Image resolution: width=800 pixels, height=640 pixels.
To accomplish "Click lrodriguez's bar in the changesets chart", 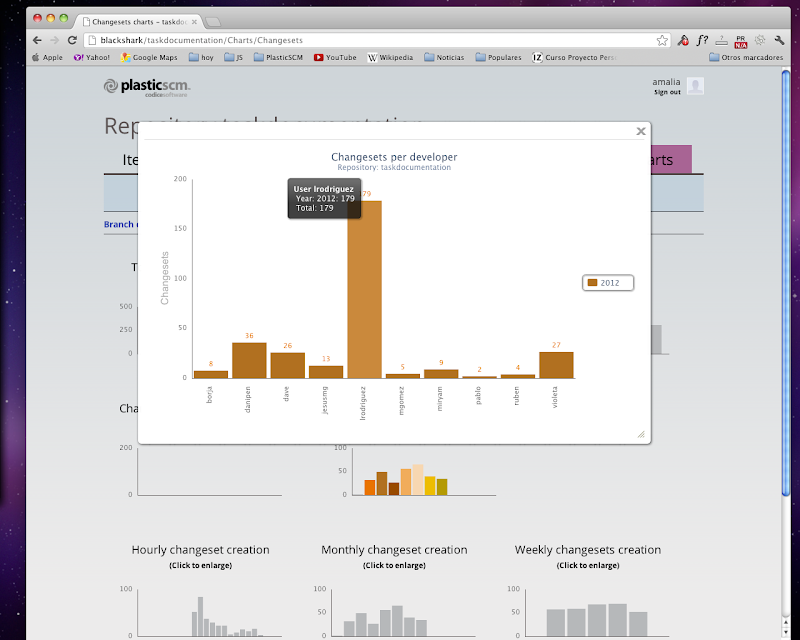I will tap(367, 290).
